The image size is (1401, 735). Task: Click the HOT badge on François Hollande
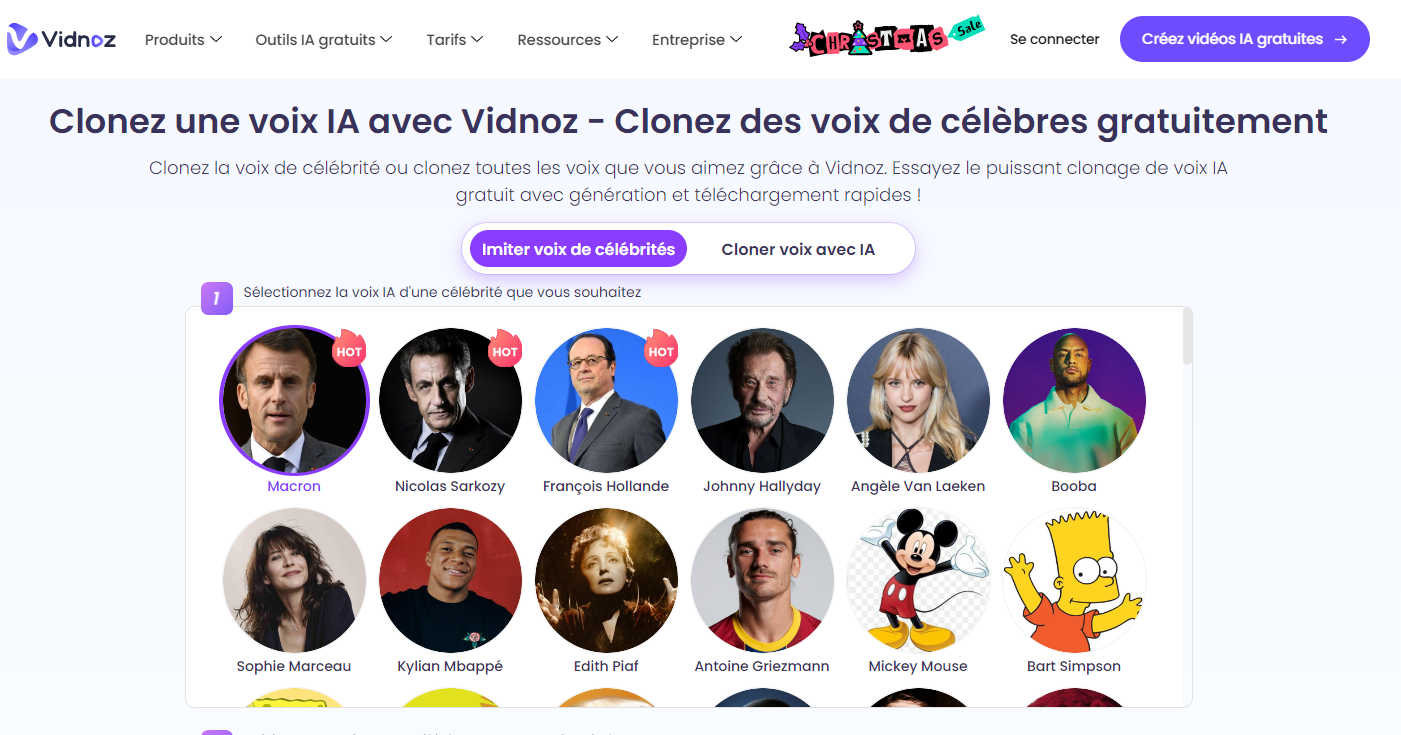[661, 349]
